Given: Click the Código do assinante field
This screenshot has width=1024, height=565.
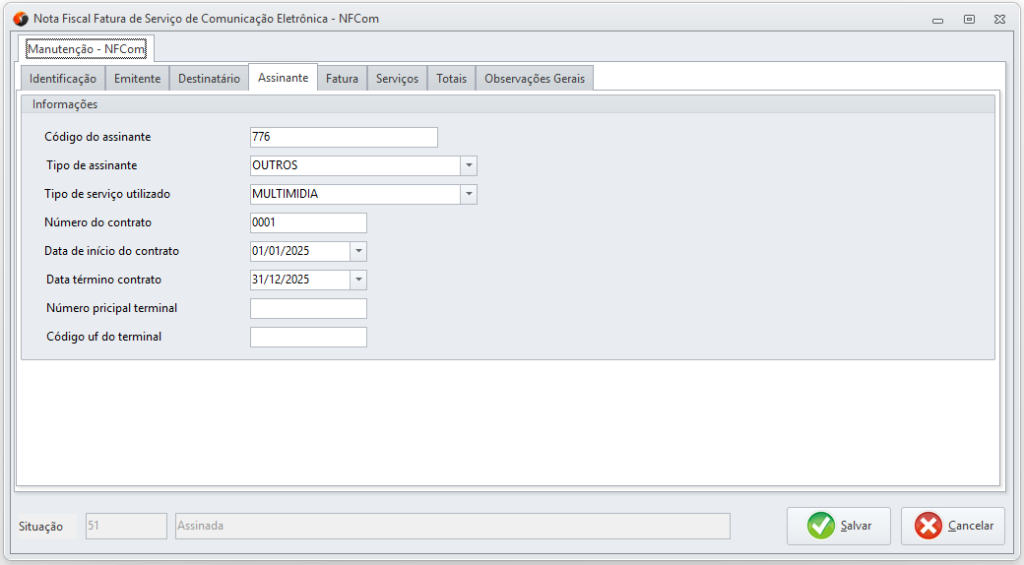Looking at the screenshot, I should point(343,138).
